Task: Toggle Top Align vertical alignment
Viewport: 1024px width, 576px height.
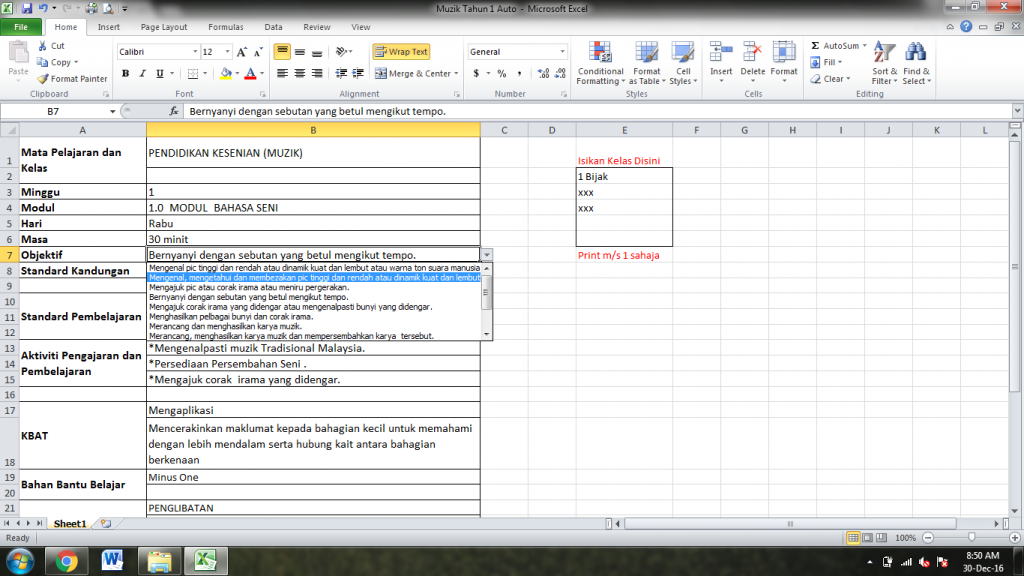Action: click(282, 52)
